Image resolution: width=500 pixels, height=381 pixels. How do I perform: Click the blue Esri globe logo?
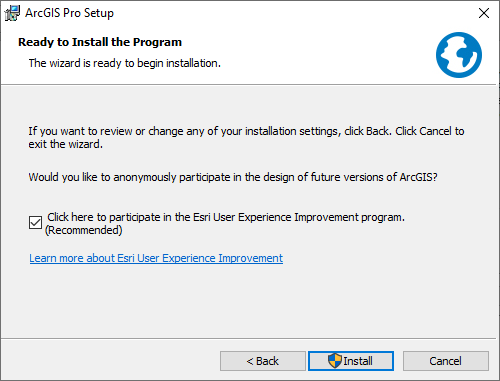459,55
